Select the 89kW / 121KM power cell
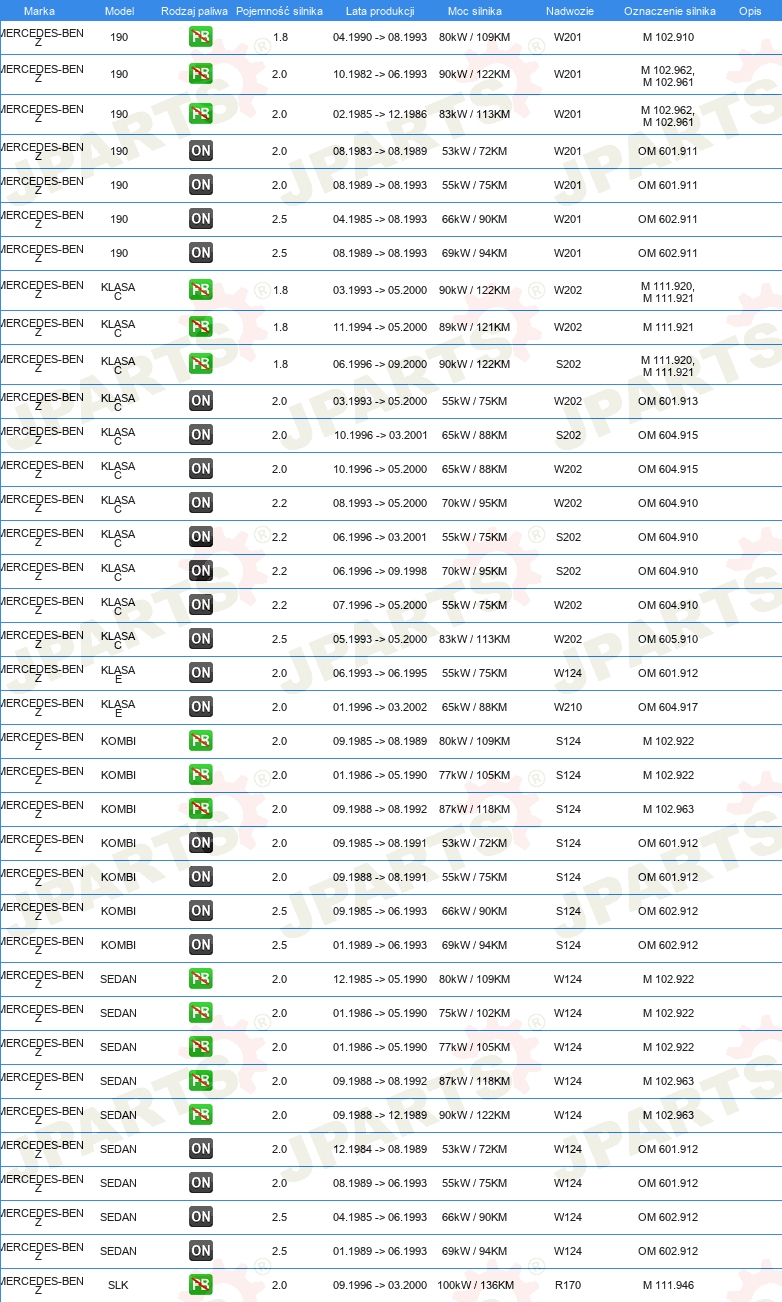 point(475,328)
